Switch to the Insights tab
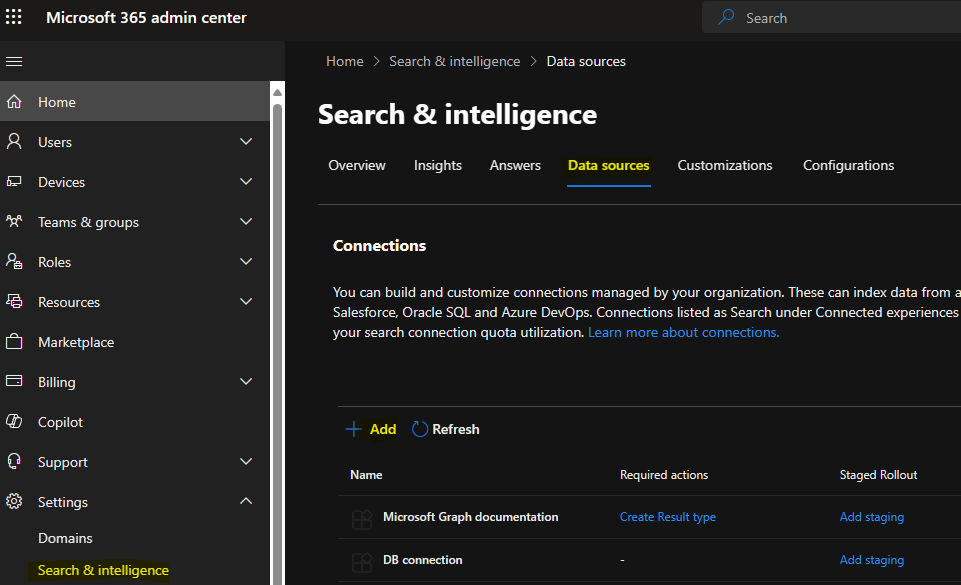The image size is (961, 585). pos(438,165)
